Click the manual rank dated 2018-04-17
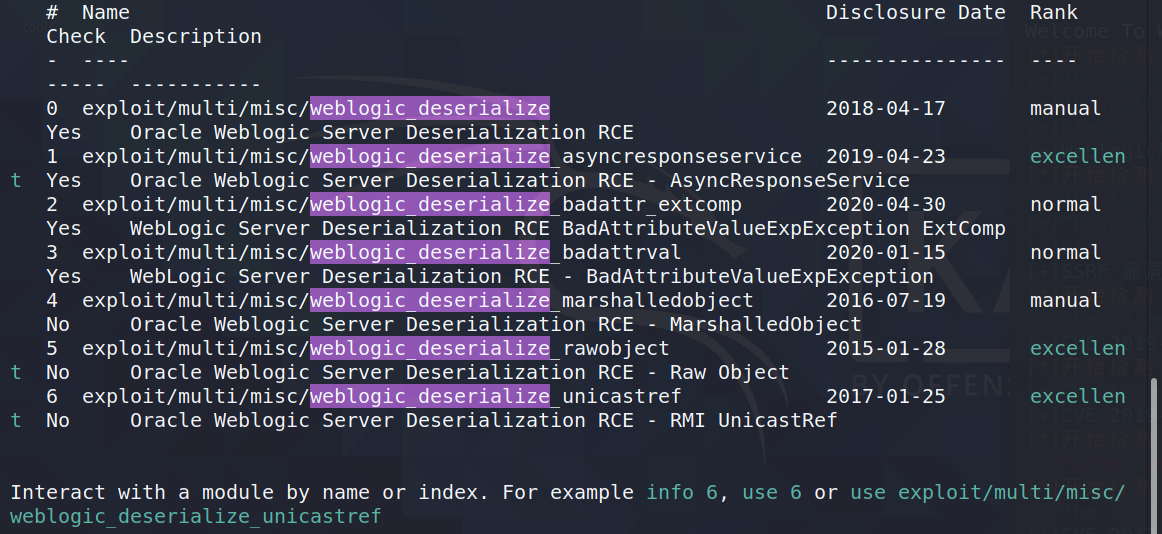Screen dimensions: 1162x534 pyautogui.click(x=1065, y=108)
